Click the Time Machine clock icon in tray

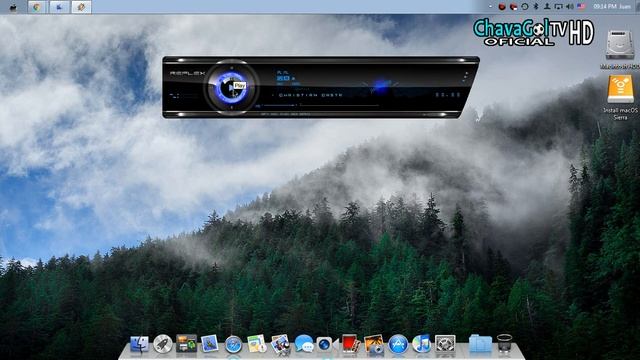[x=525, y=7]
